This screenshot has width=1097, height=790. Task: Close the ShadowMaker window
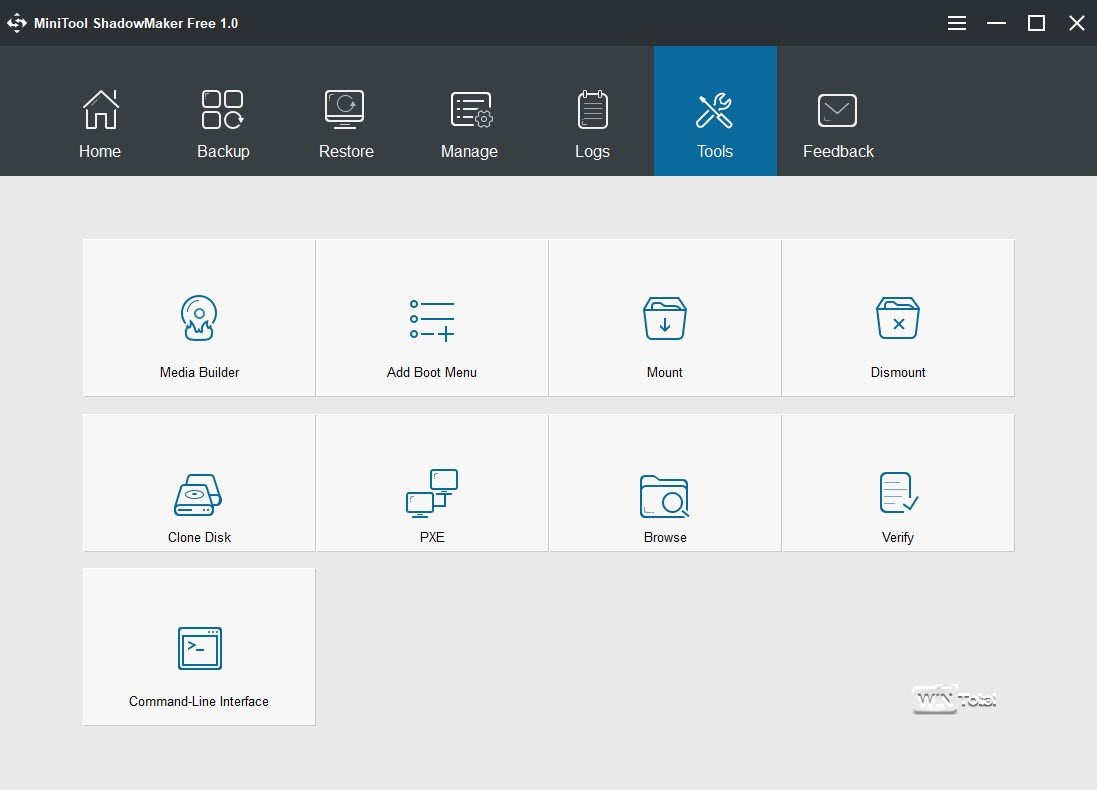1077,23
